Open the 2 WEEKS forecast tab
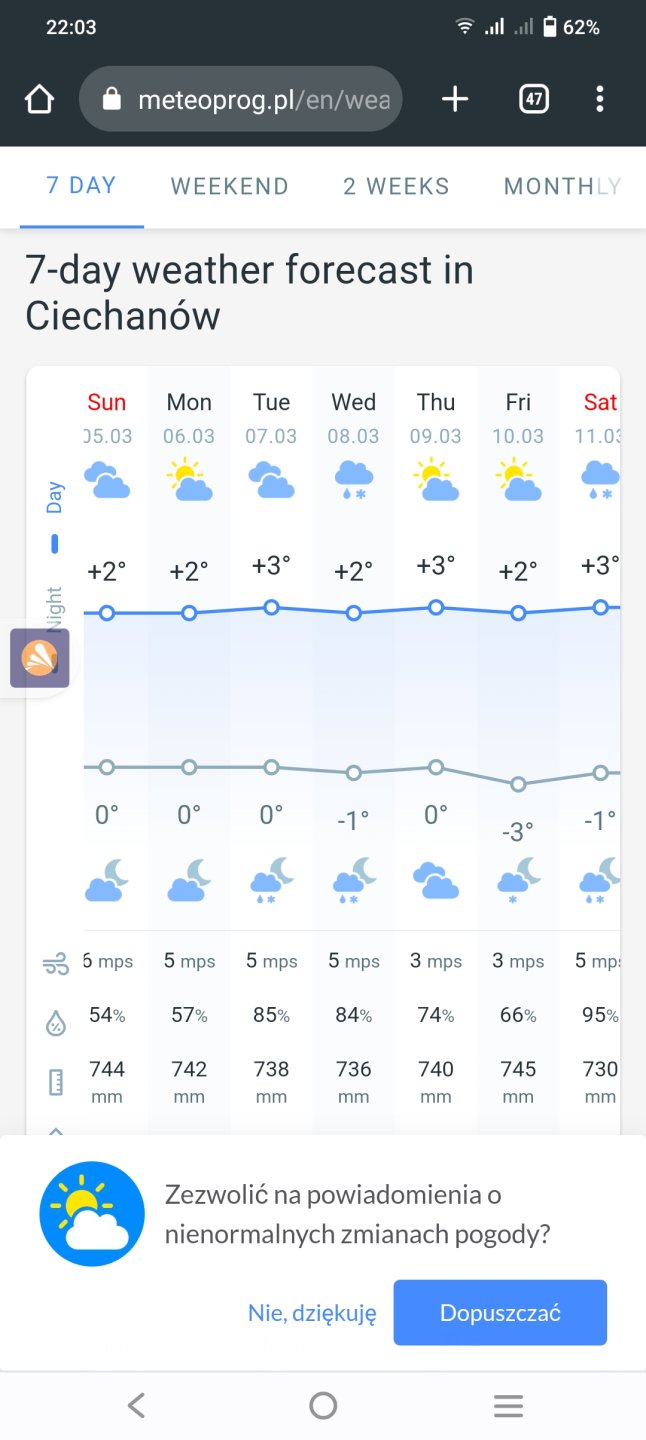646x1440 pixels. 396,186
